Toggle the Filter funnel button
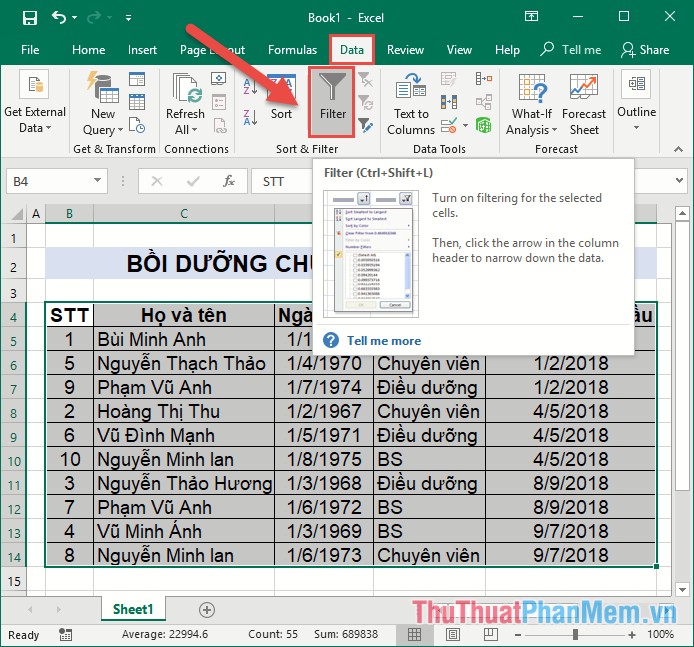 coord(332,102)
